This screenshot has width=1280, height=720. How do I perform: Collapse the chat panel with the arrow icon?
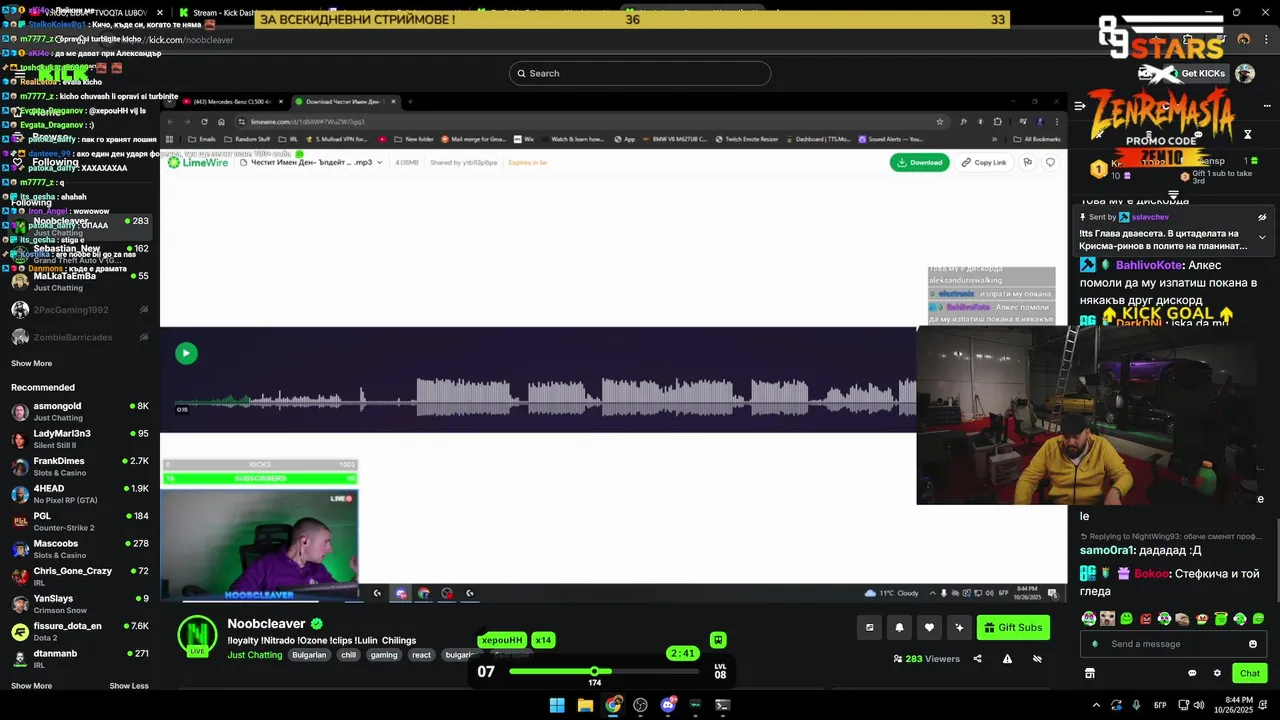pyautogui.click(x=1080, y=105)
